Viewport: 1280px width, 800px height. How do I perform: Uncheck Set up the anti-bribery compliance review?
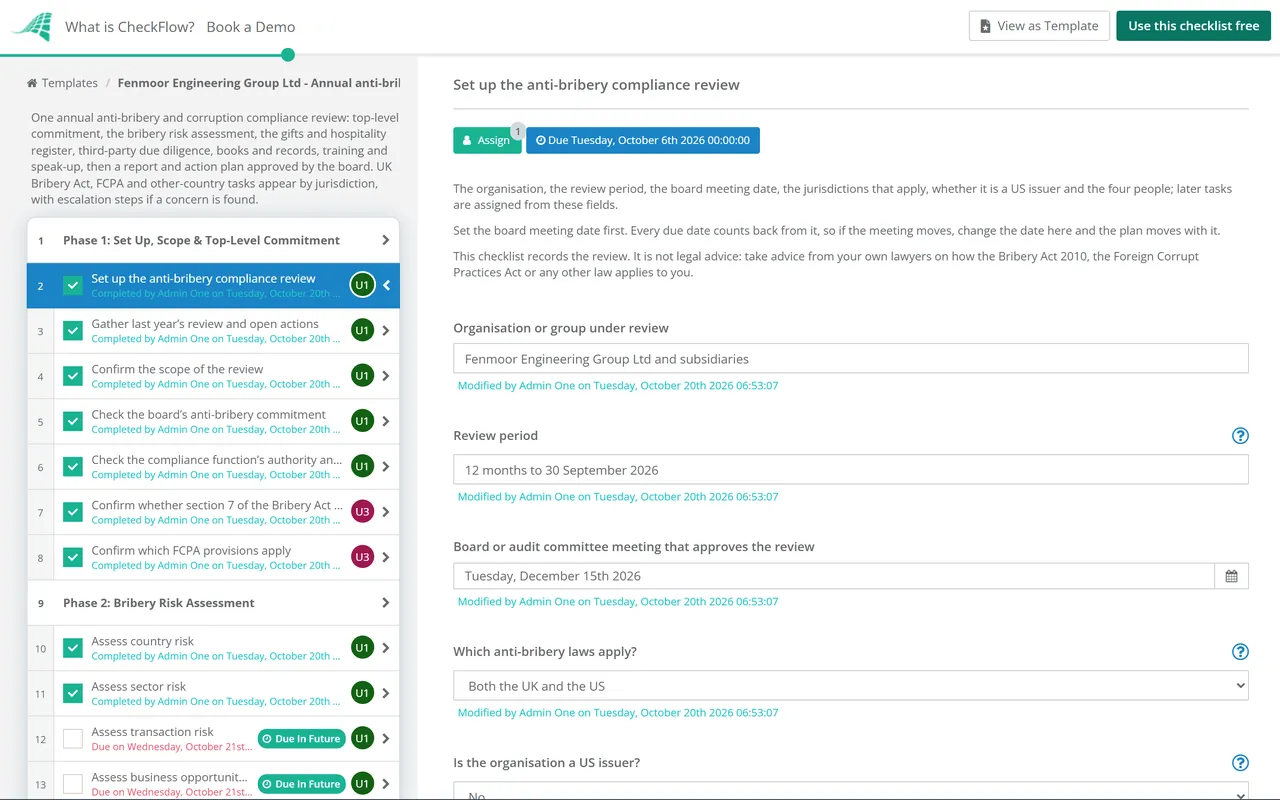[73, 286]
